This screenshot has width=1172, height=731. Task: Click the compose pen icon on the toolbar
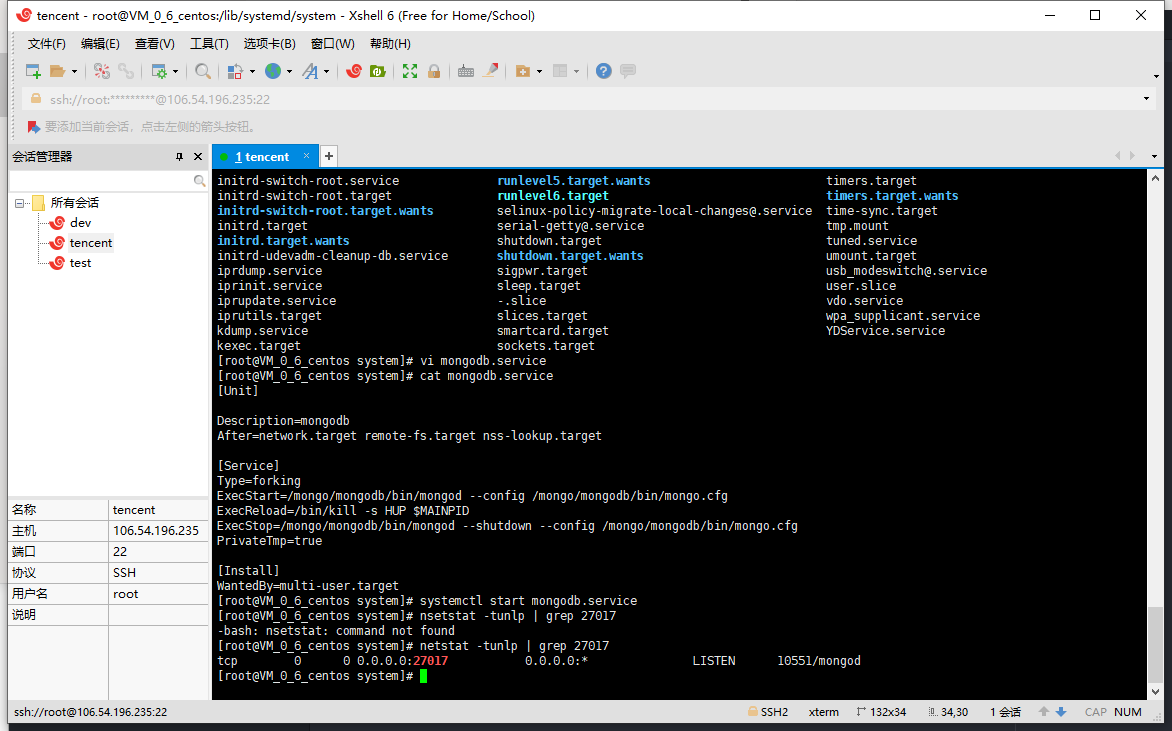(492, 71)
